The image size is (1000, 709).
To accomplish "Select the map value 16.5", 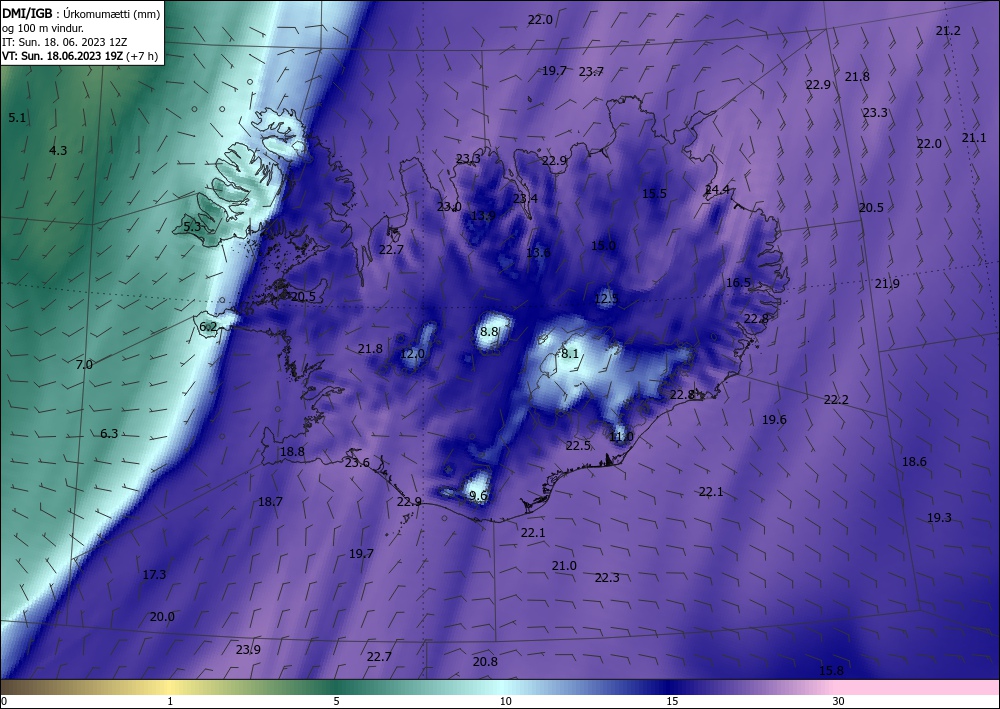I will [x=739, y=282].
